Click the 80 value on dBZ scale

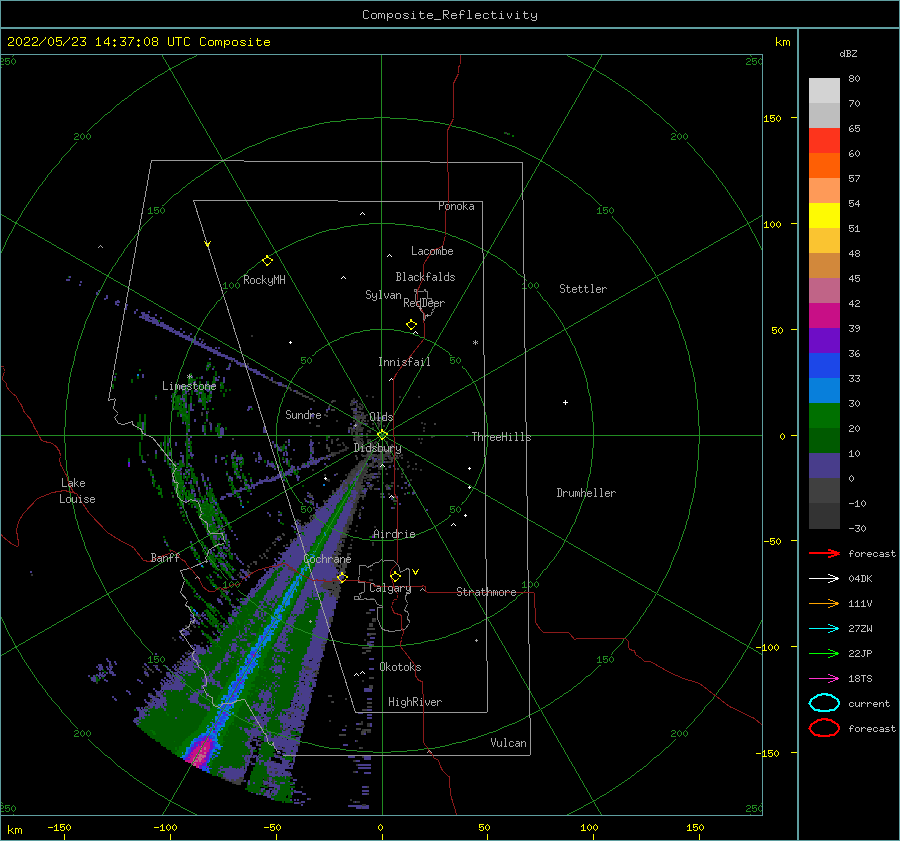tap(854, 79)
